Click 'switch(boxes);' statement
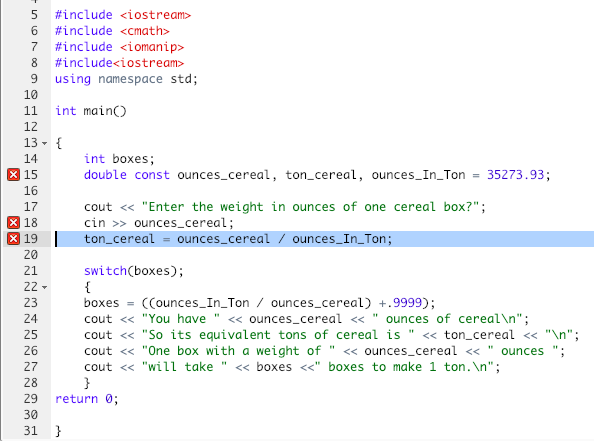The height and width of the screenshot is (441, 594). pyautogui.click(x=134, y=271)
